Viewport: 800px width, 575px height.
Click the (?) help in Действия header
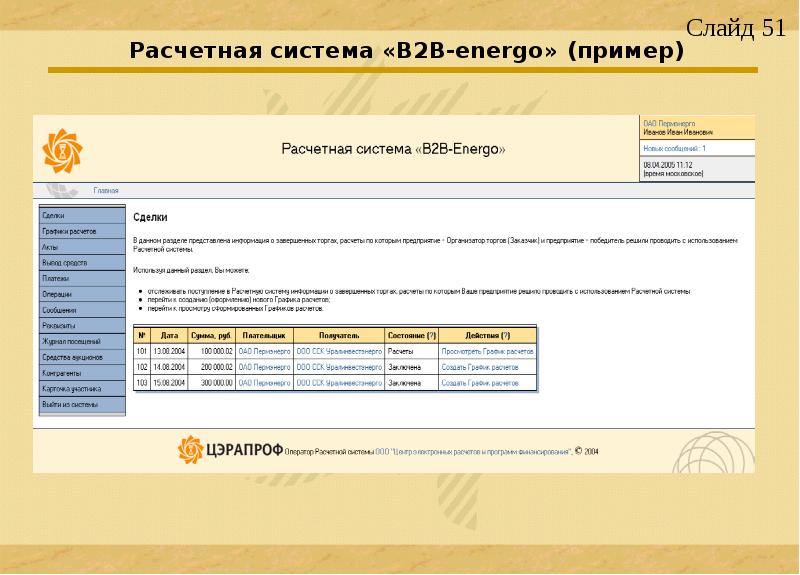point(505,336)
